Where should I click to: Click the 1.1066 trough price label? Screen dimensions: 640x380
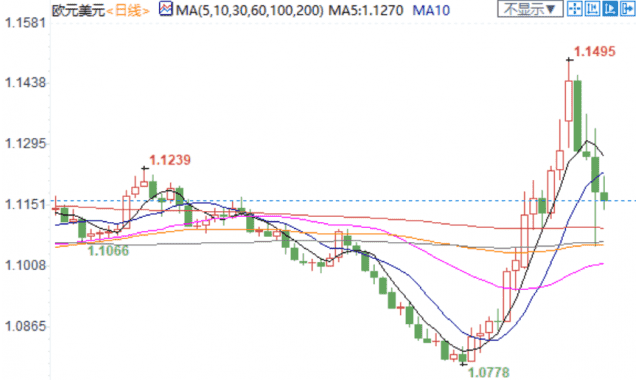108,251
